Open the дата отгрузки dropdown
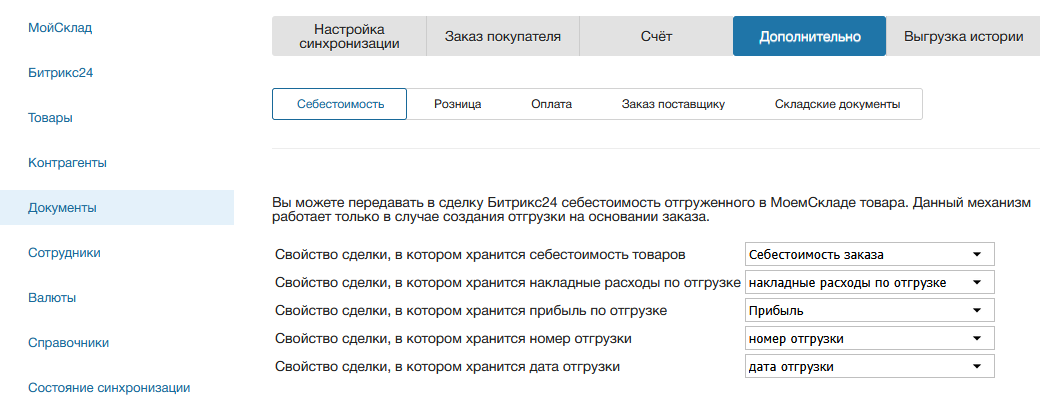 (x=870, y=367)
